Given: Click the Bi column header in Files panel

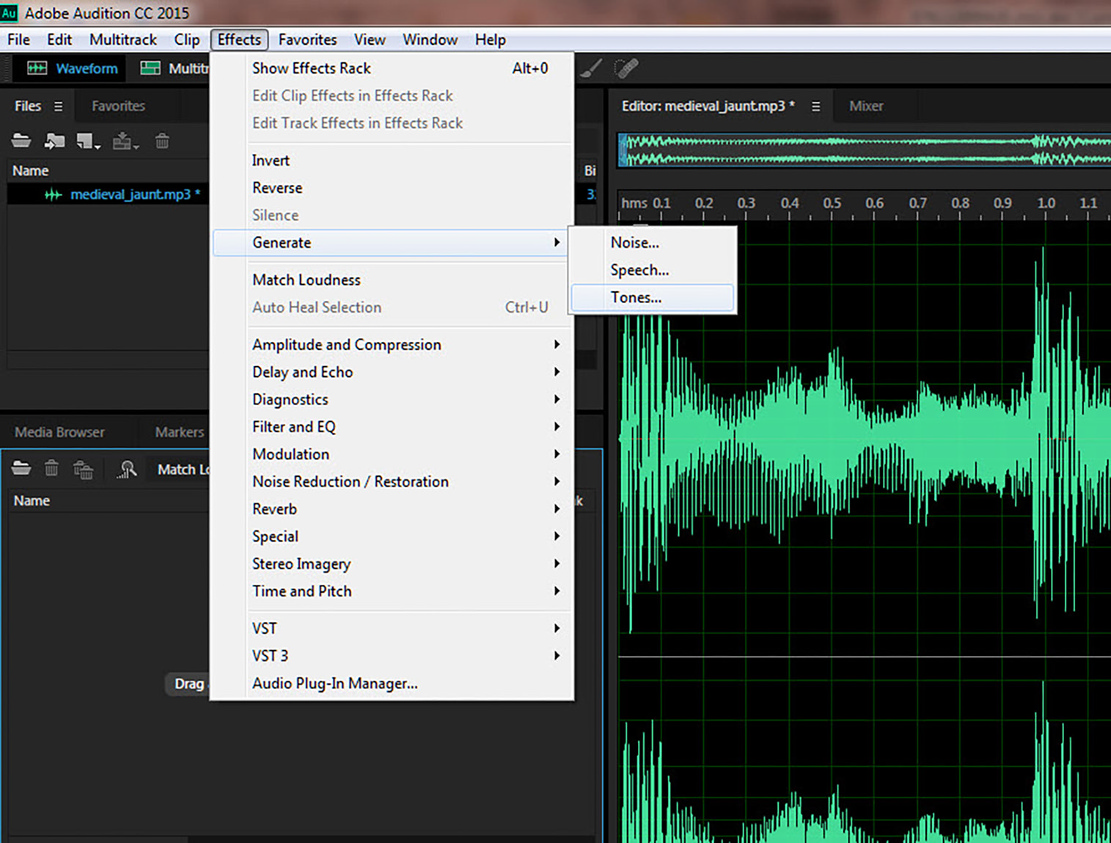Looking at the screenshot, I should (590, 171).
